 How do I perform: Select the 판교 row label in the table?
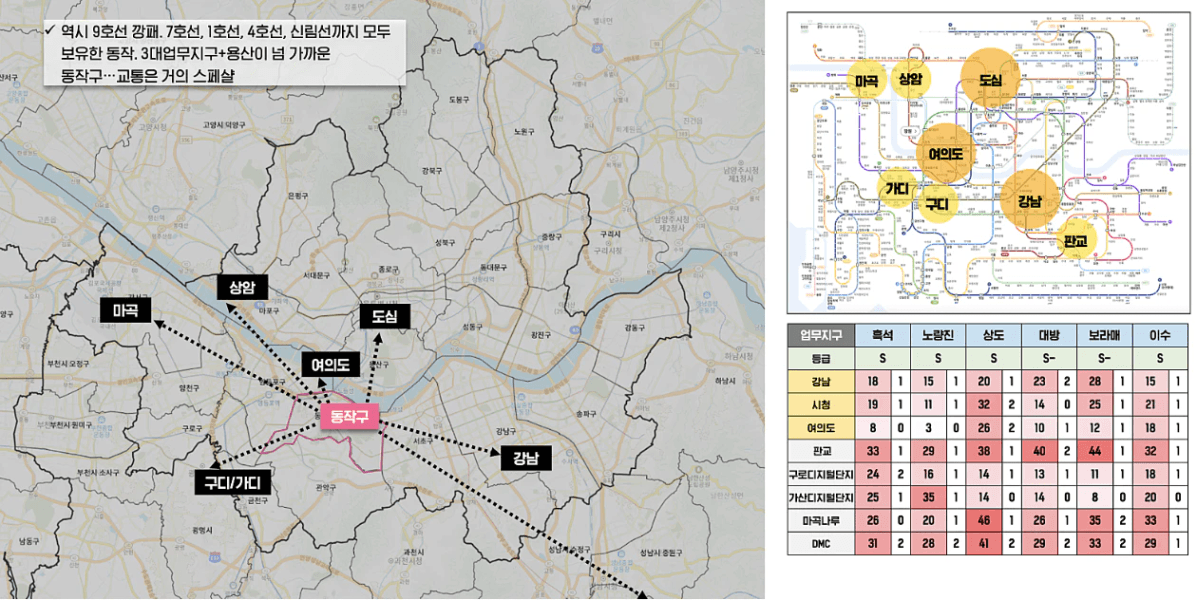pyautogui.click(x=821, y=450)
